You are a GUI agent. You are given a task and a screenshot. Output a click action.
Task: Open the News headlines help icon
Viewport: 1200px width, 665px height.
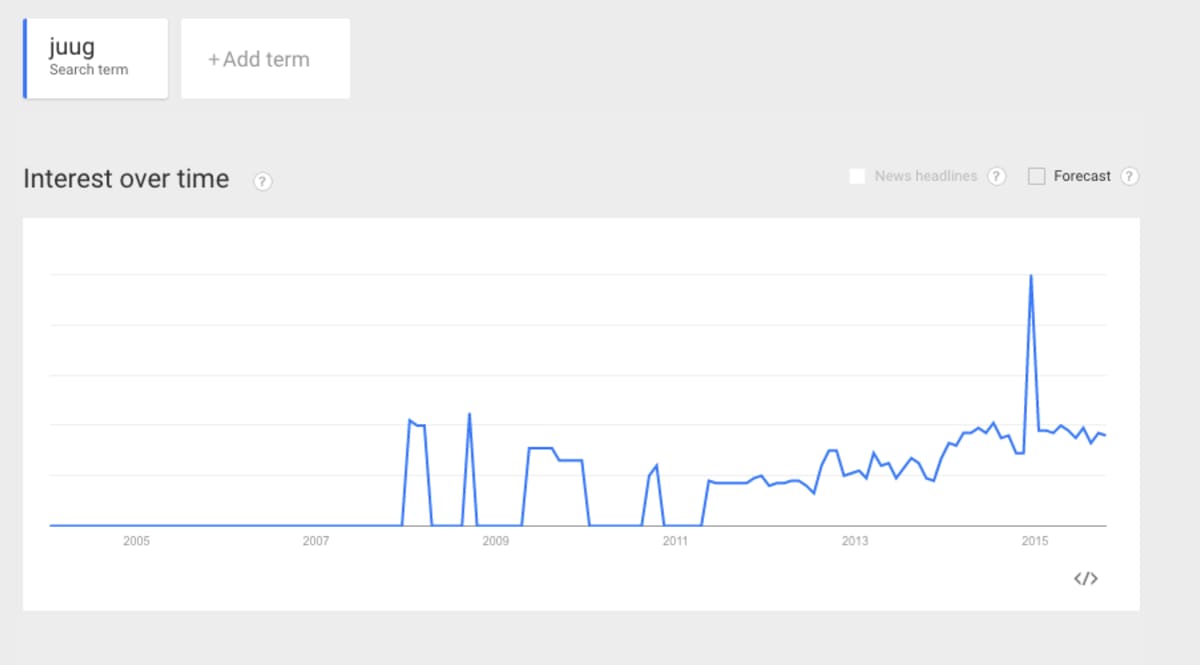pos(996,176)
